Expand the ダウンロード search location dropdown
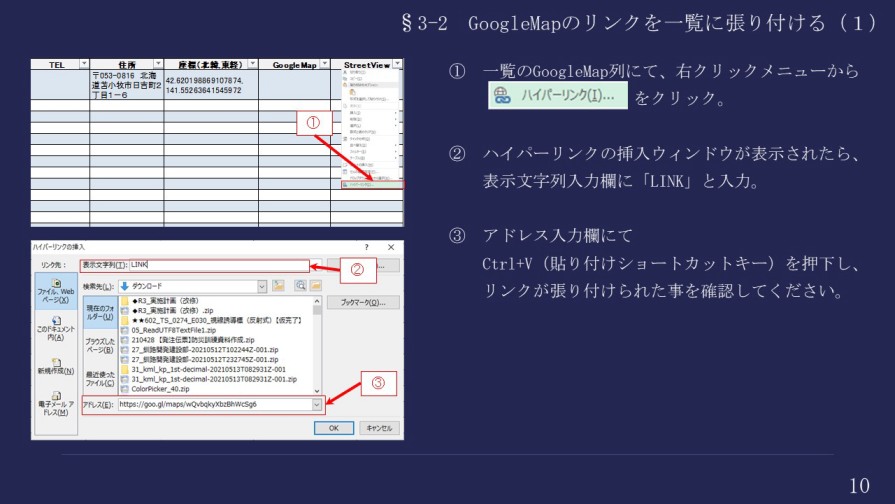 (262, 285)
